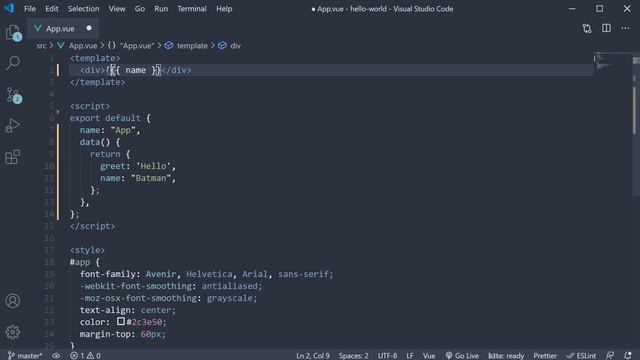Open the Edit menu
Image resolution: width=640 pixels, height=360 pixels.
tap(51, 9)
